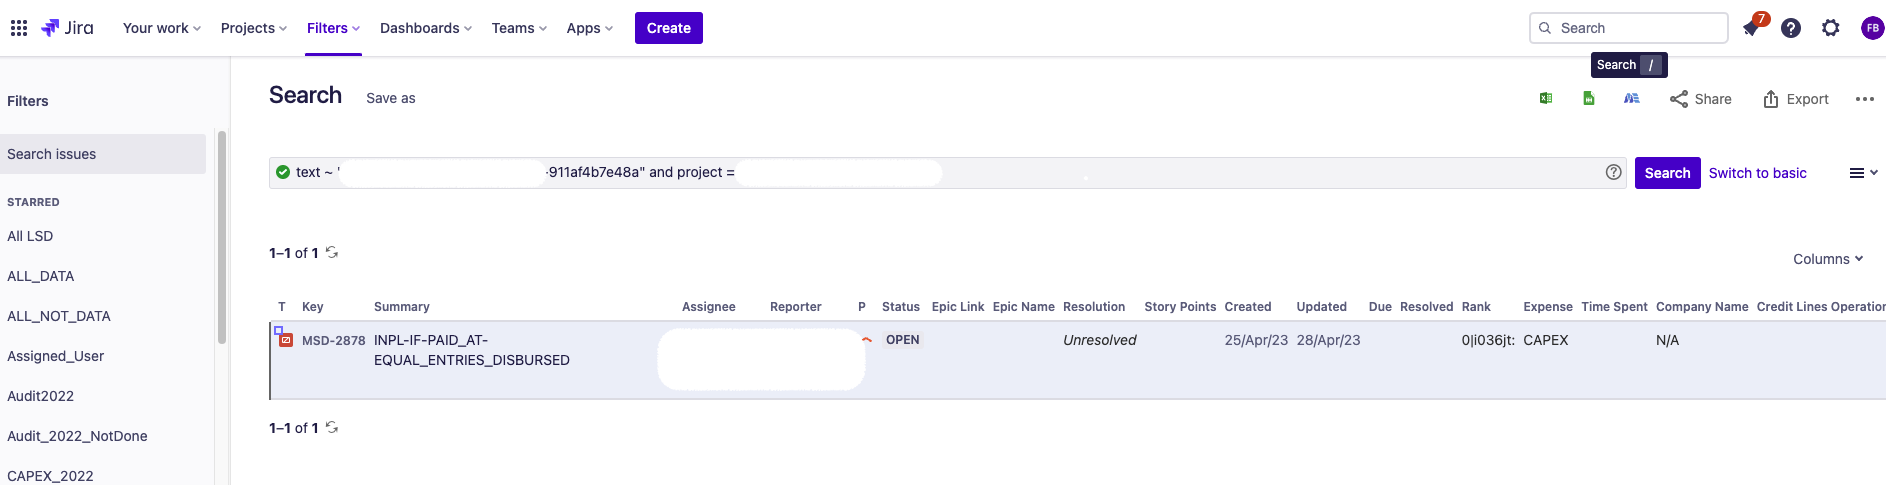Sort by Story Points column header

1180,307
